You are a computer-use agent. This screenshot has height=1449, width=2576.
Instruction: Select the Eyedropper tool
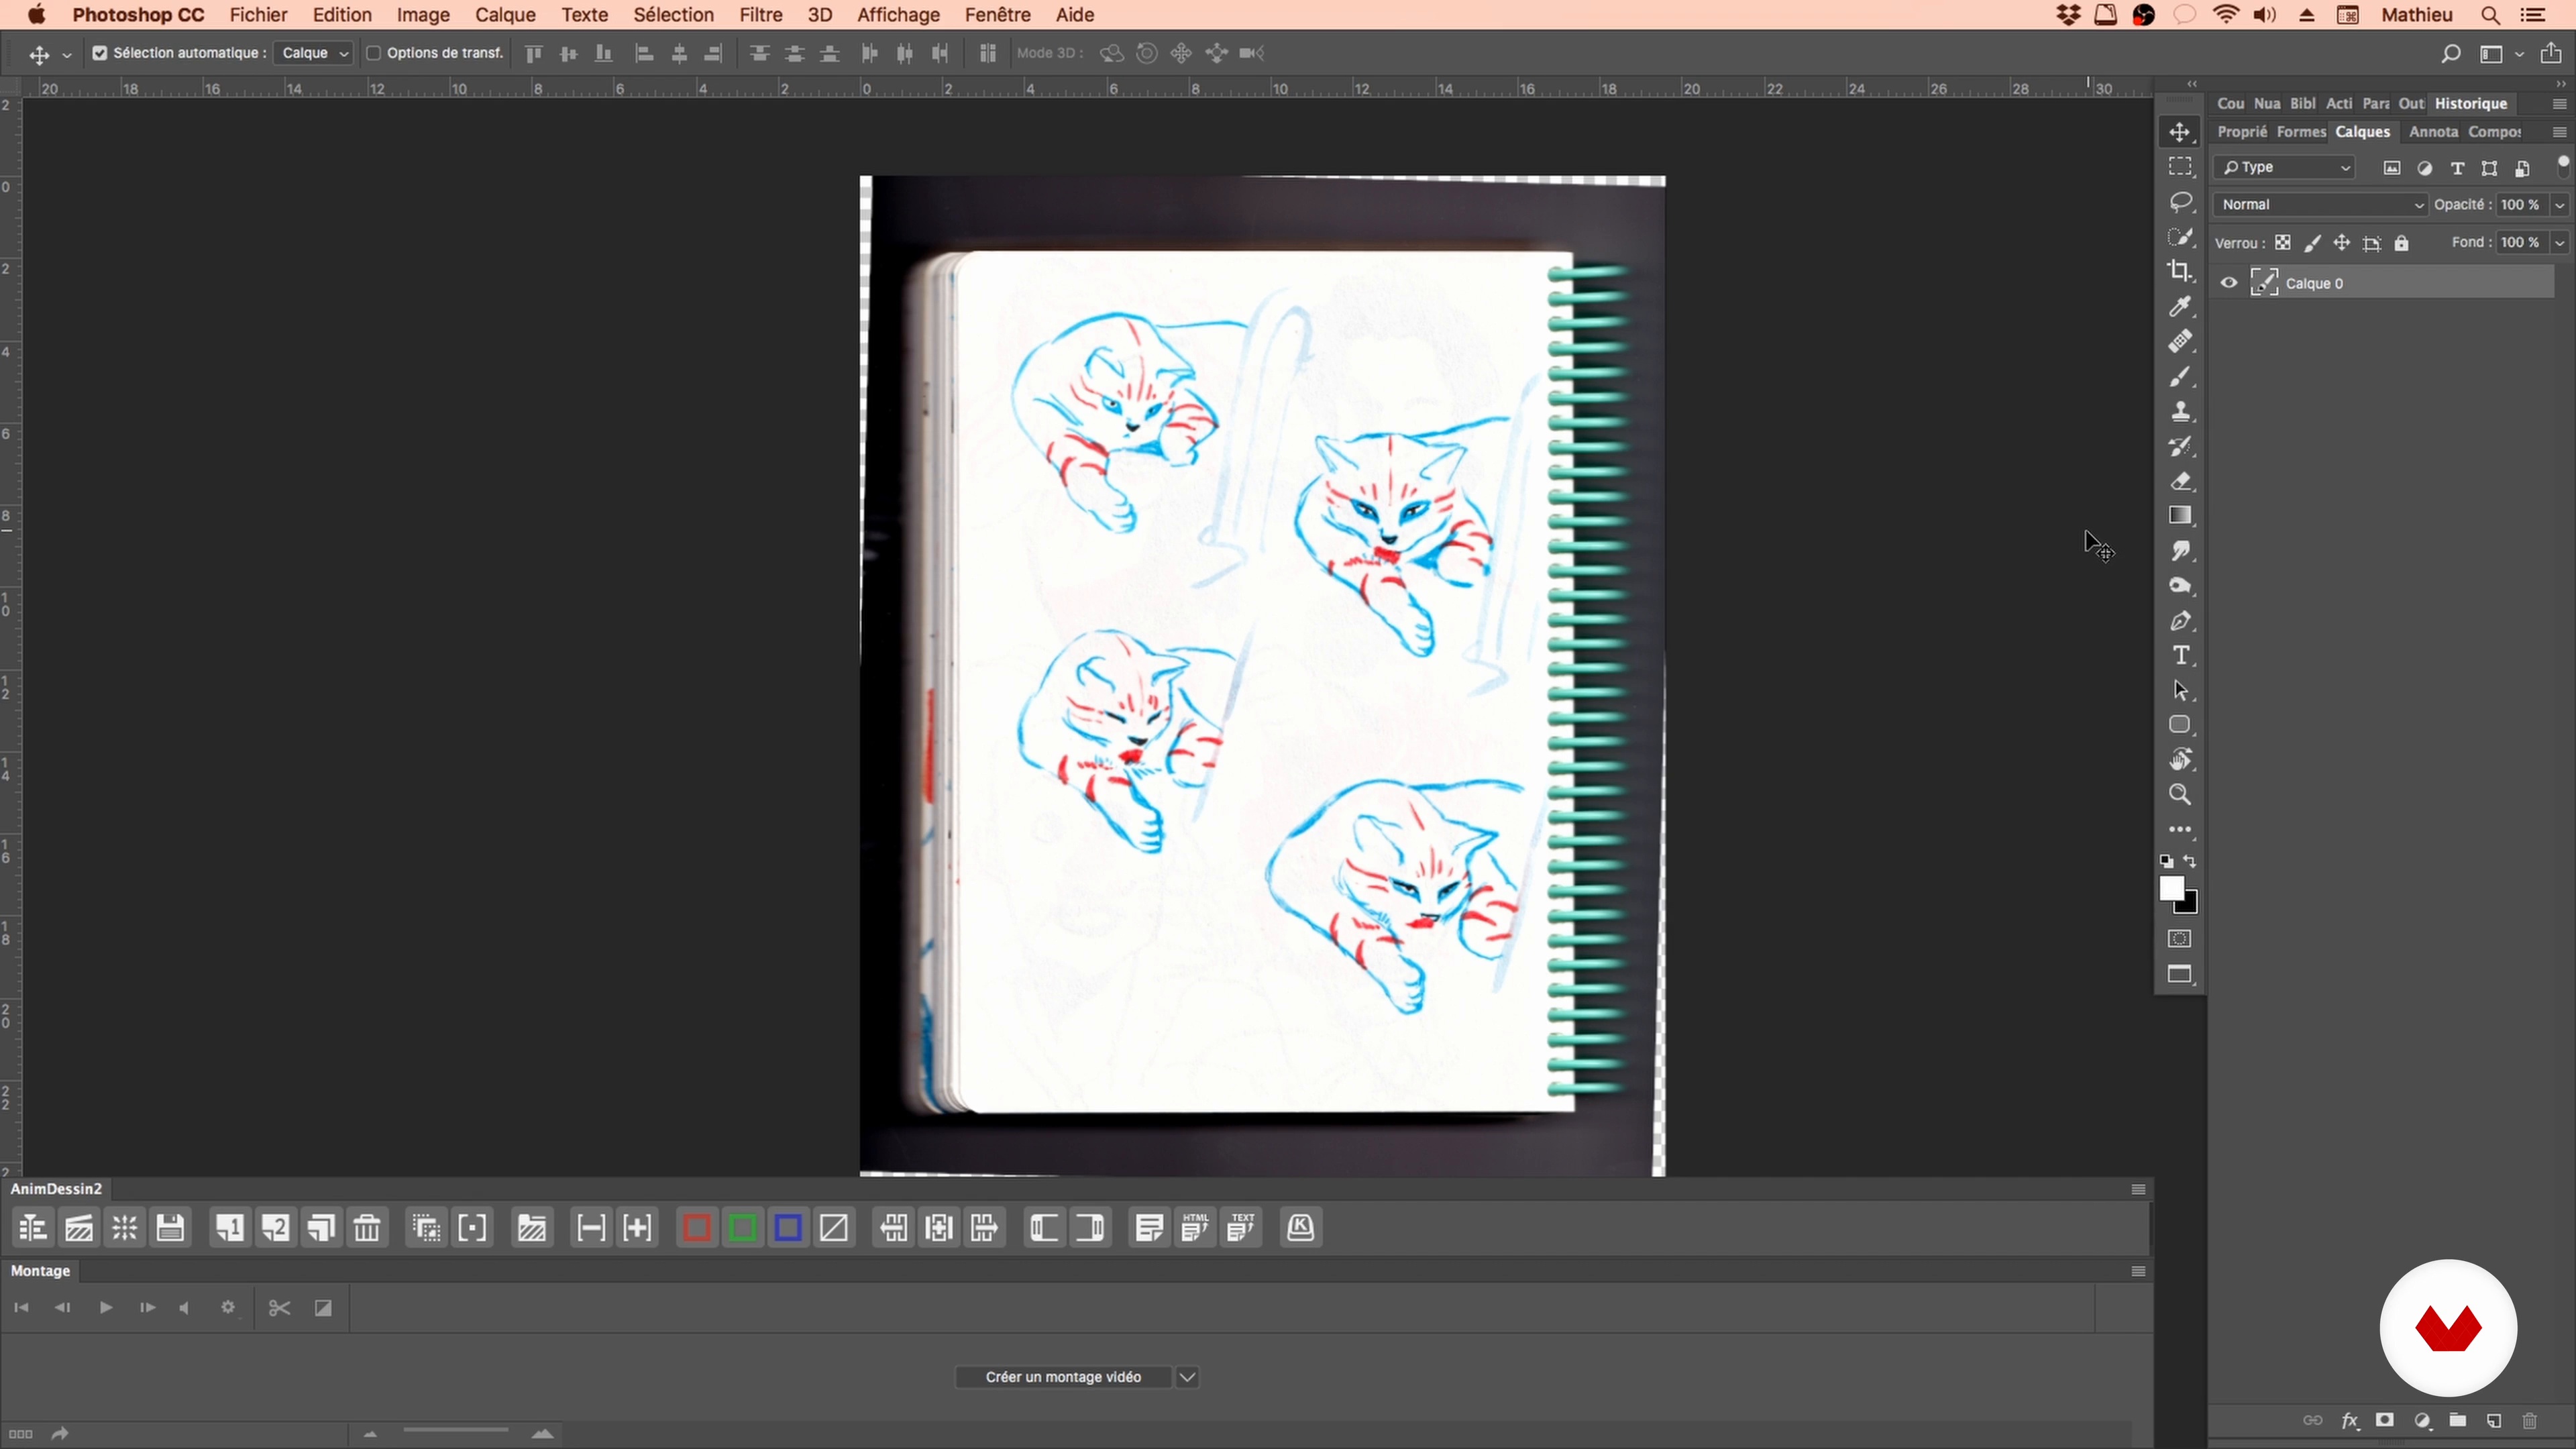click(x=2180, y=307)
